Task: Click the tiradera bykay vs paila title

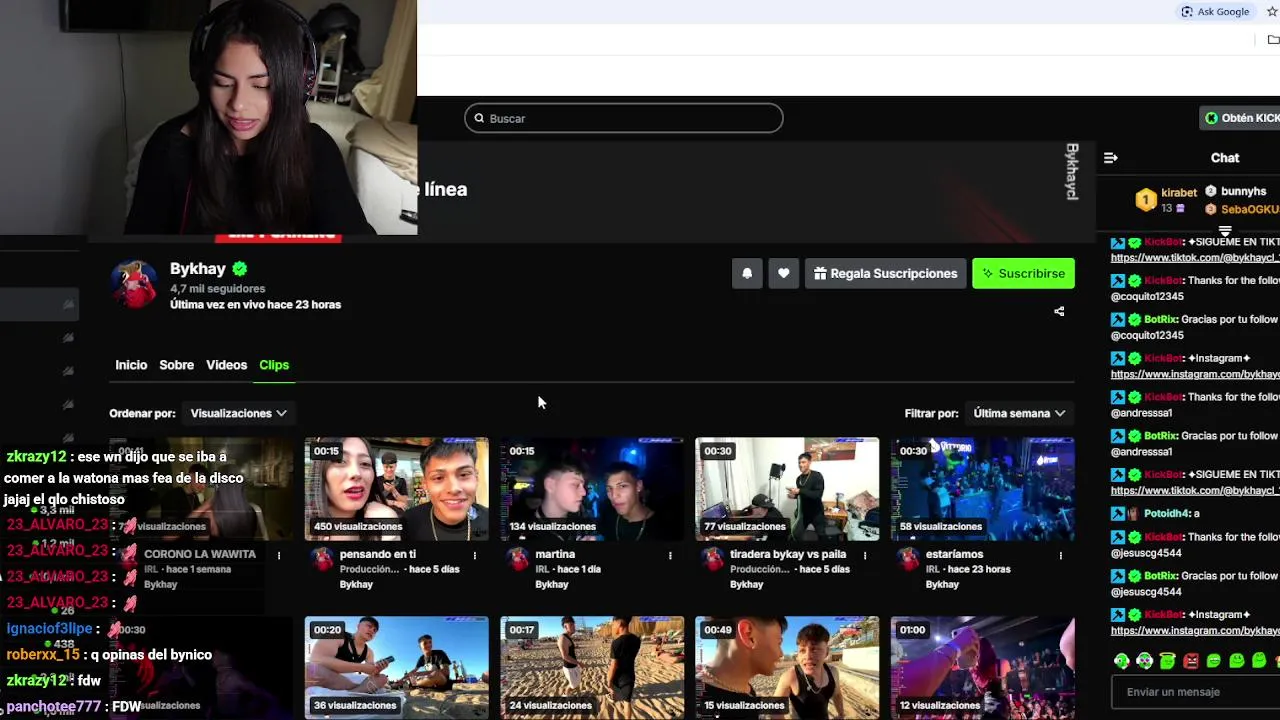Action: click(x=788, y=554)
